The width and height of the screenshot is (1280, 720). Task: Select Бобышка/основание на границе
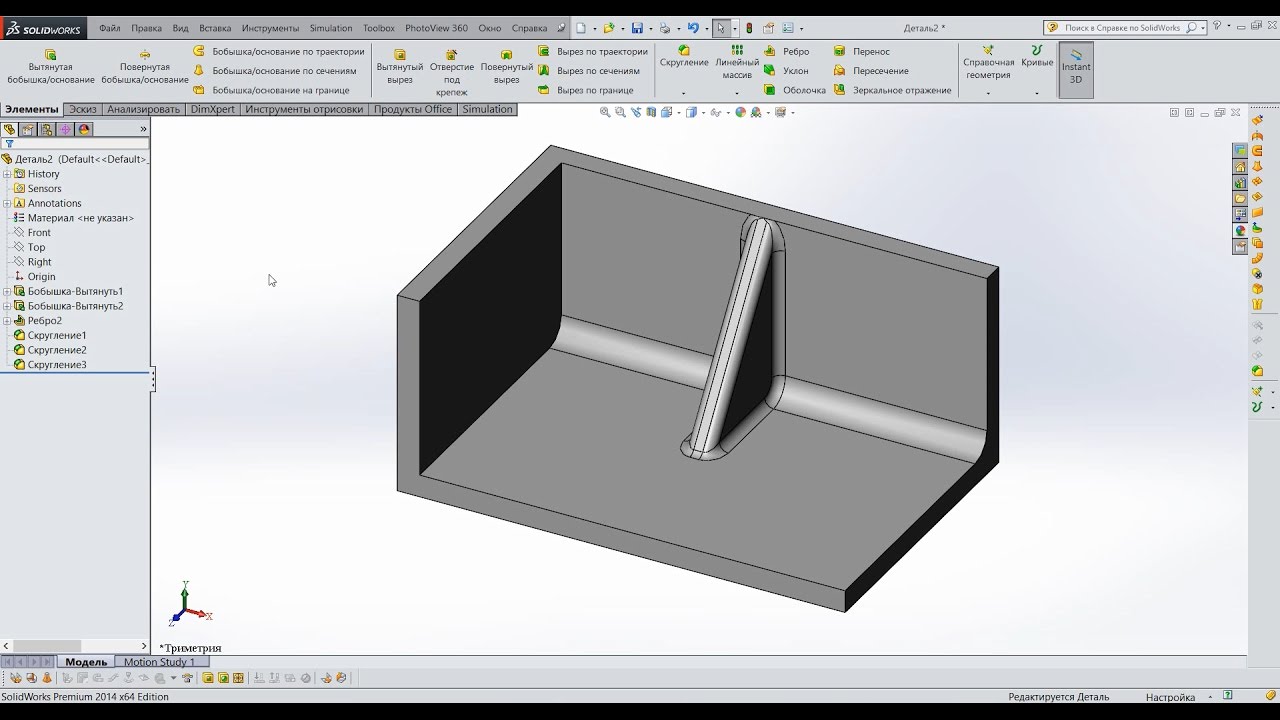click(271, 90)
